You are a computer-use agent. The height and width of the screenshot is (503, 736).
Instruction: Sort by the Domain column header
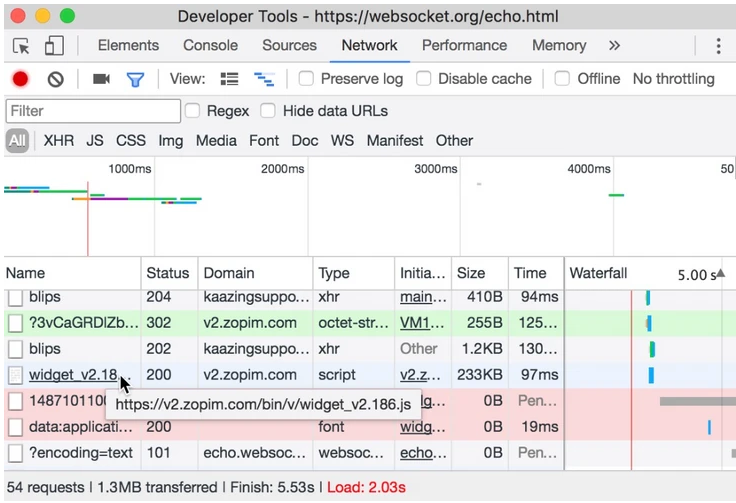[255, 273]
